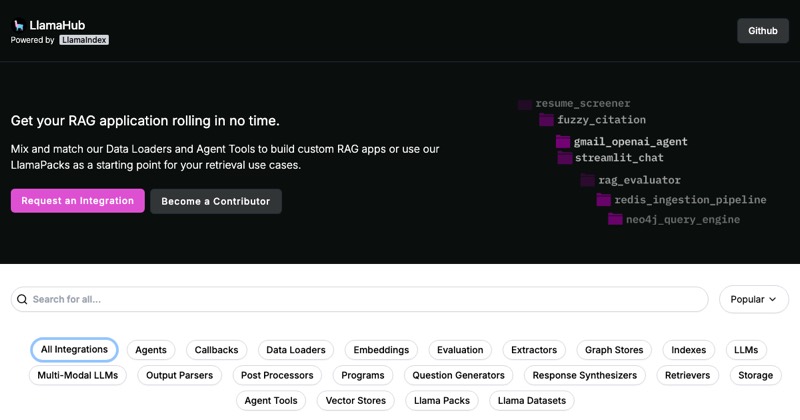The height and width of the screenshot is (420, 800).
Task: Select the Callbacks filter chip
Action: (x=216, y=350)
